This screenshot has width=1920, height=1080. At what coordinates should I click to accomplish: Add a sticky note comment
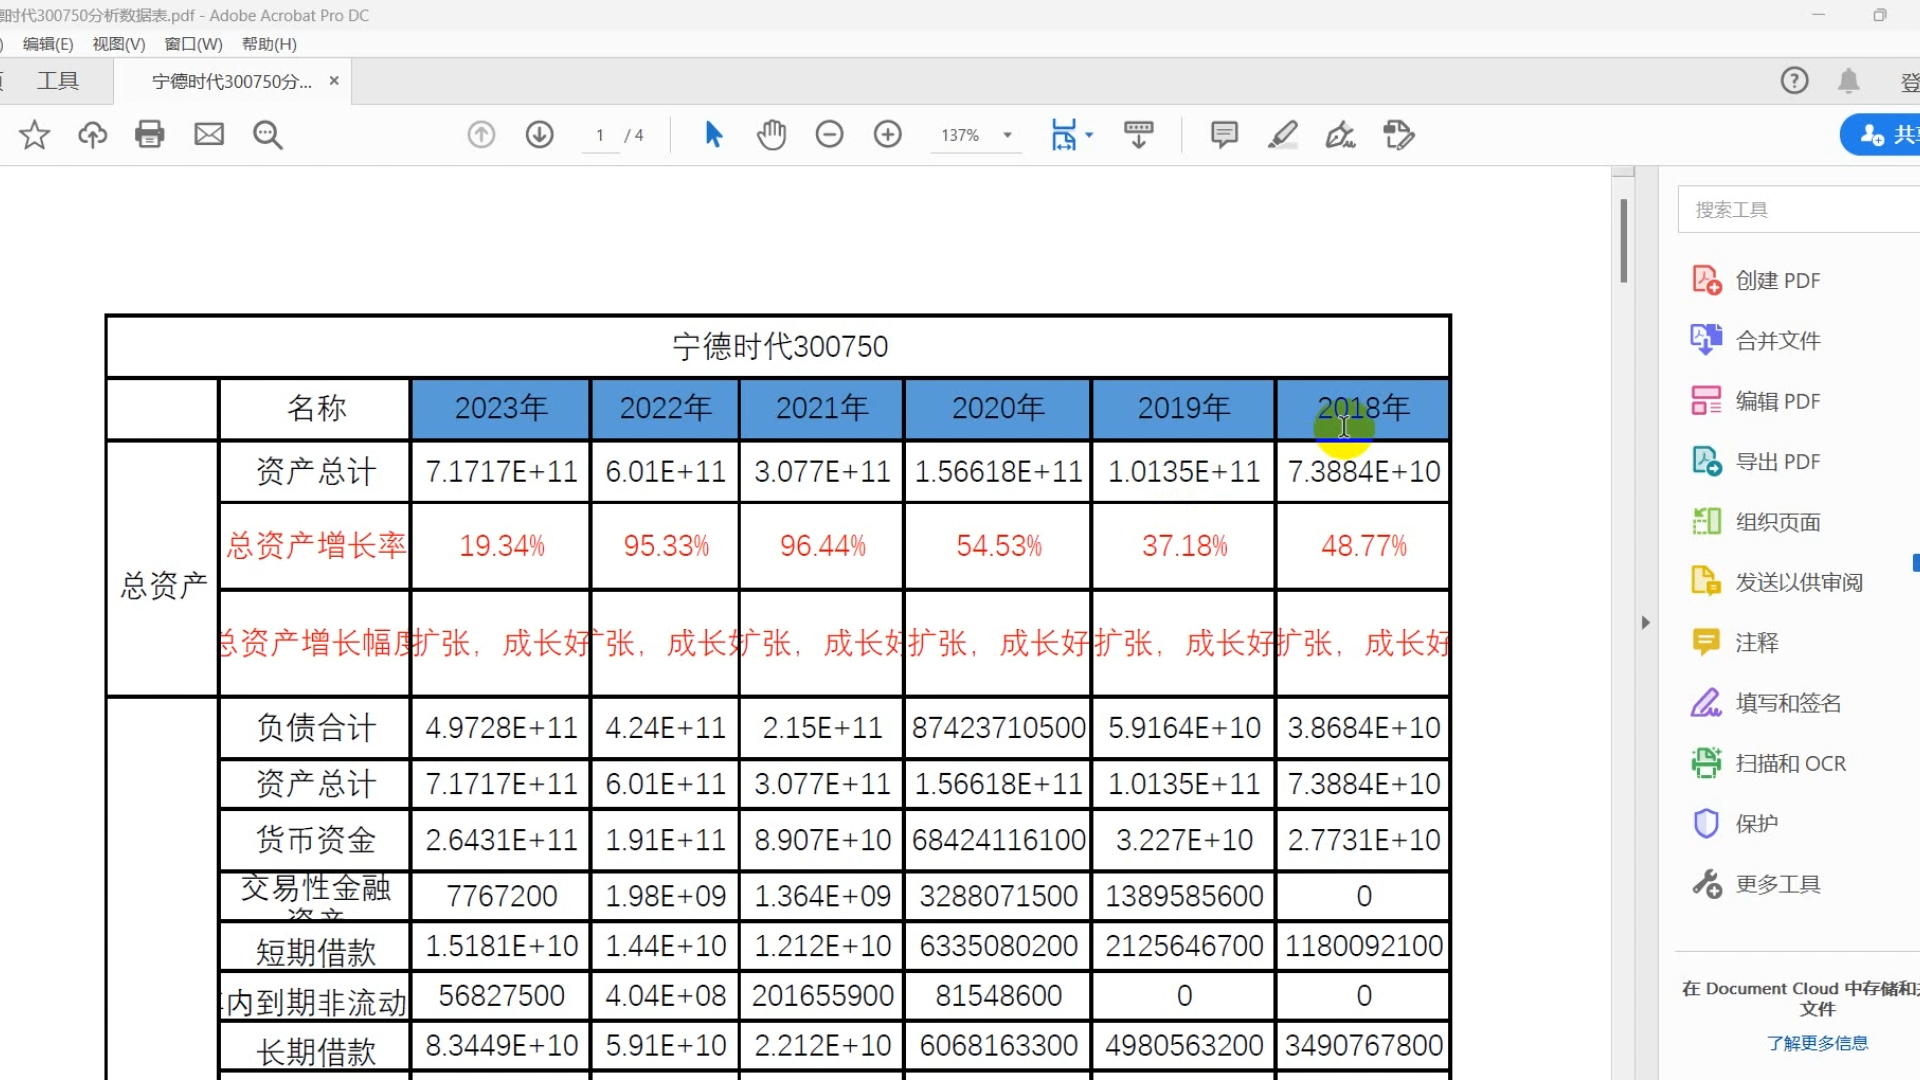(x=1224, y=135)
